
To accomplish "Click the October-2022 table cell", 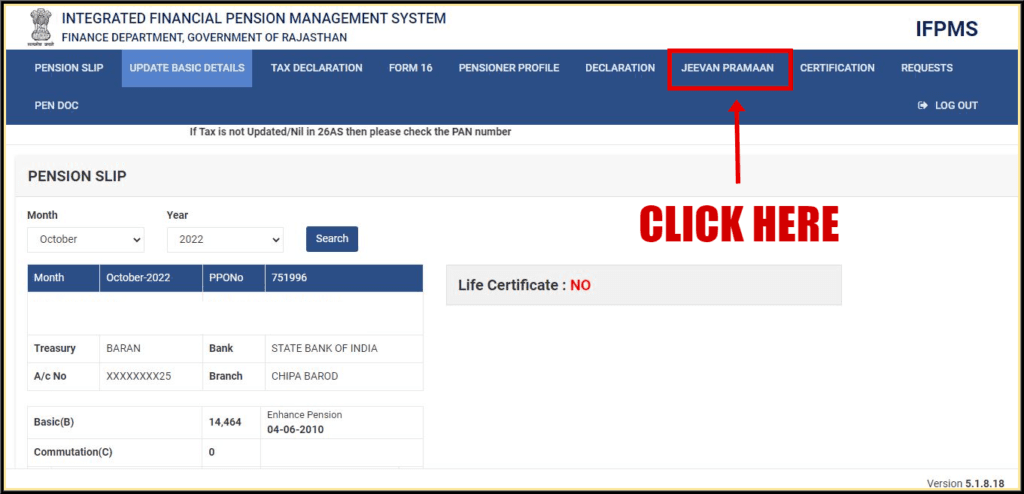I will click(x=151, y=278).
